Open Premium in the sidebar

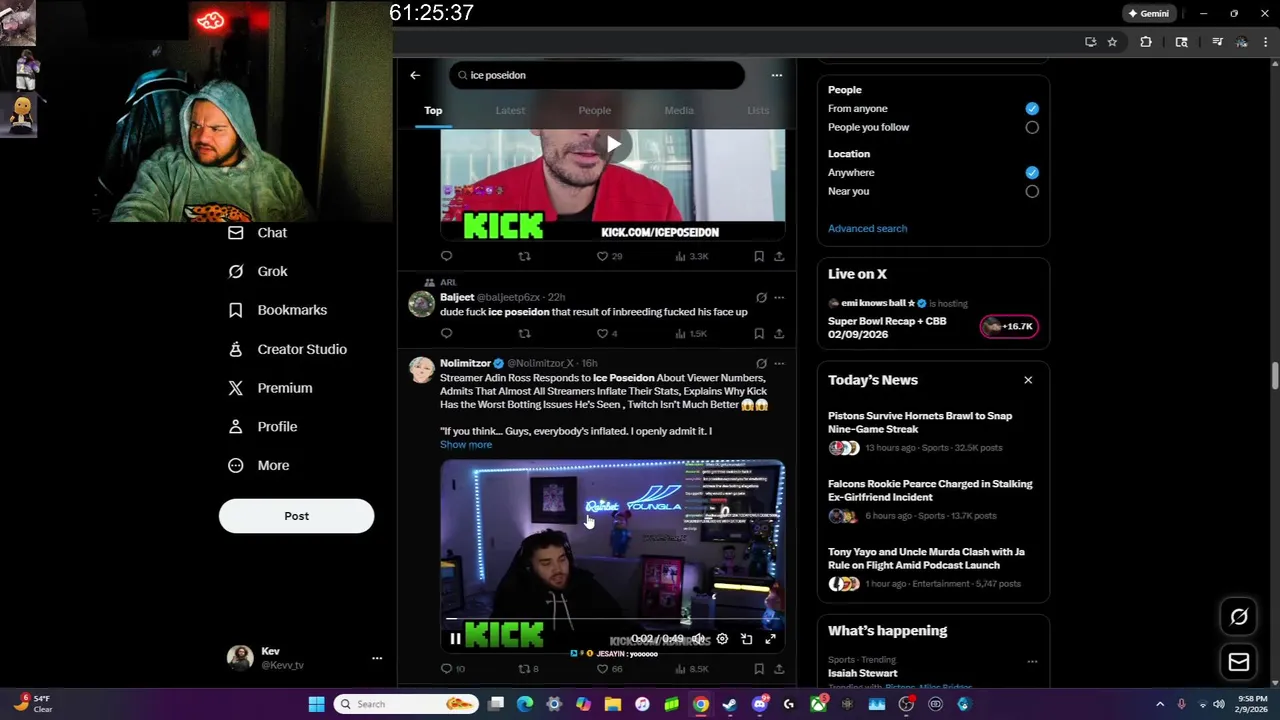pos(270,388)
